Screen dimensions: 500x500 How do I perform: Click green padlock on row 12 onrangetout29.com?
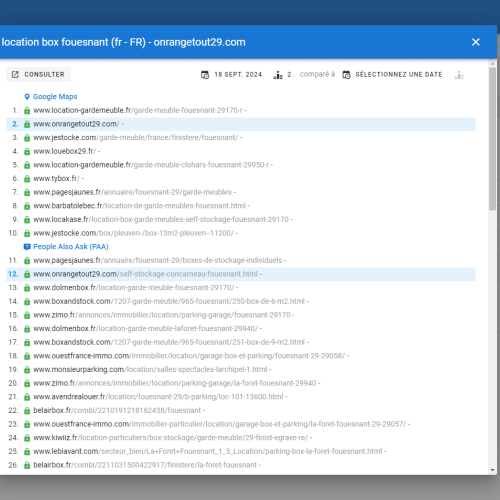coord(27,274)
